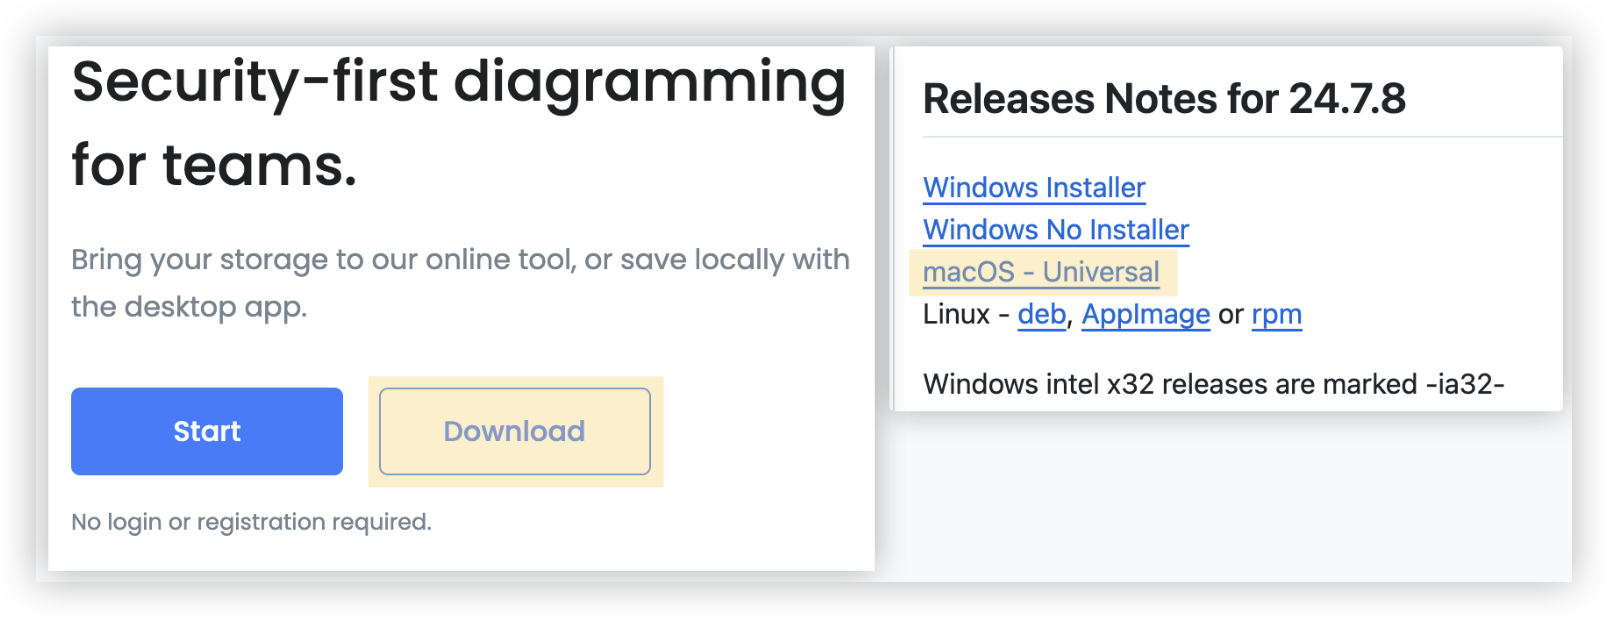Click the 'Linux -' label text
Screen dimensions: 1608x618
(x=965, y=314)
